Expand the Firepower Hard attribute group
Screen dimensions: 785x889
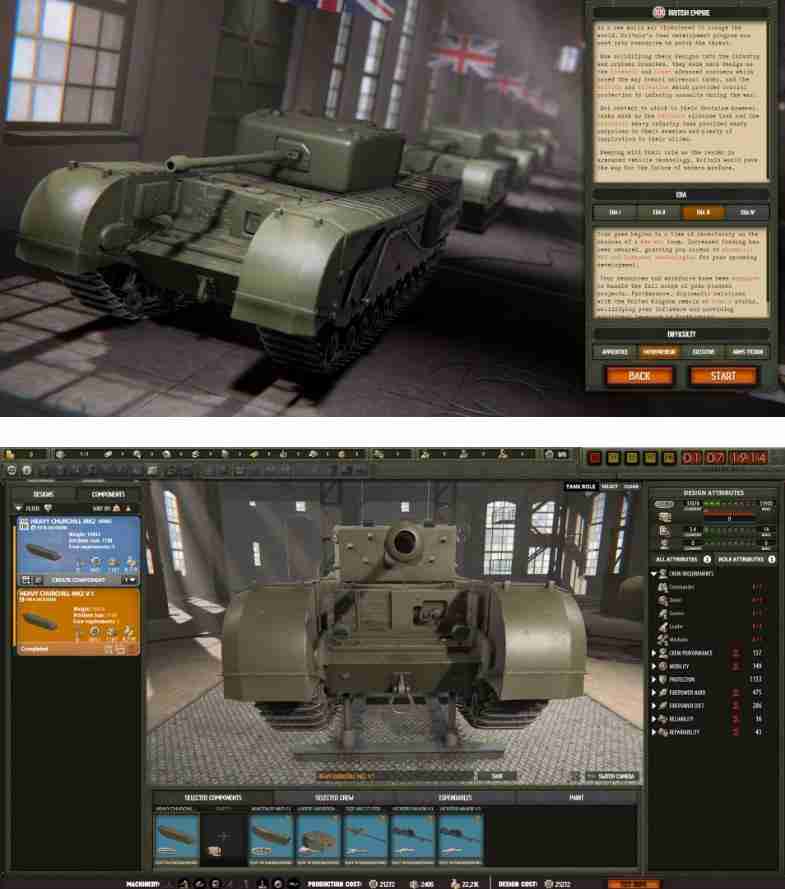(654, 692)
